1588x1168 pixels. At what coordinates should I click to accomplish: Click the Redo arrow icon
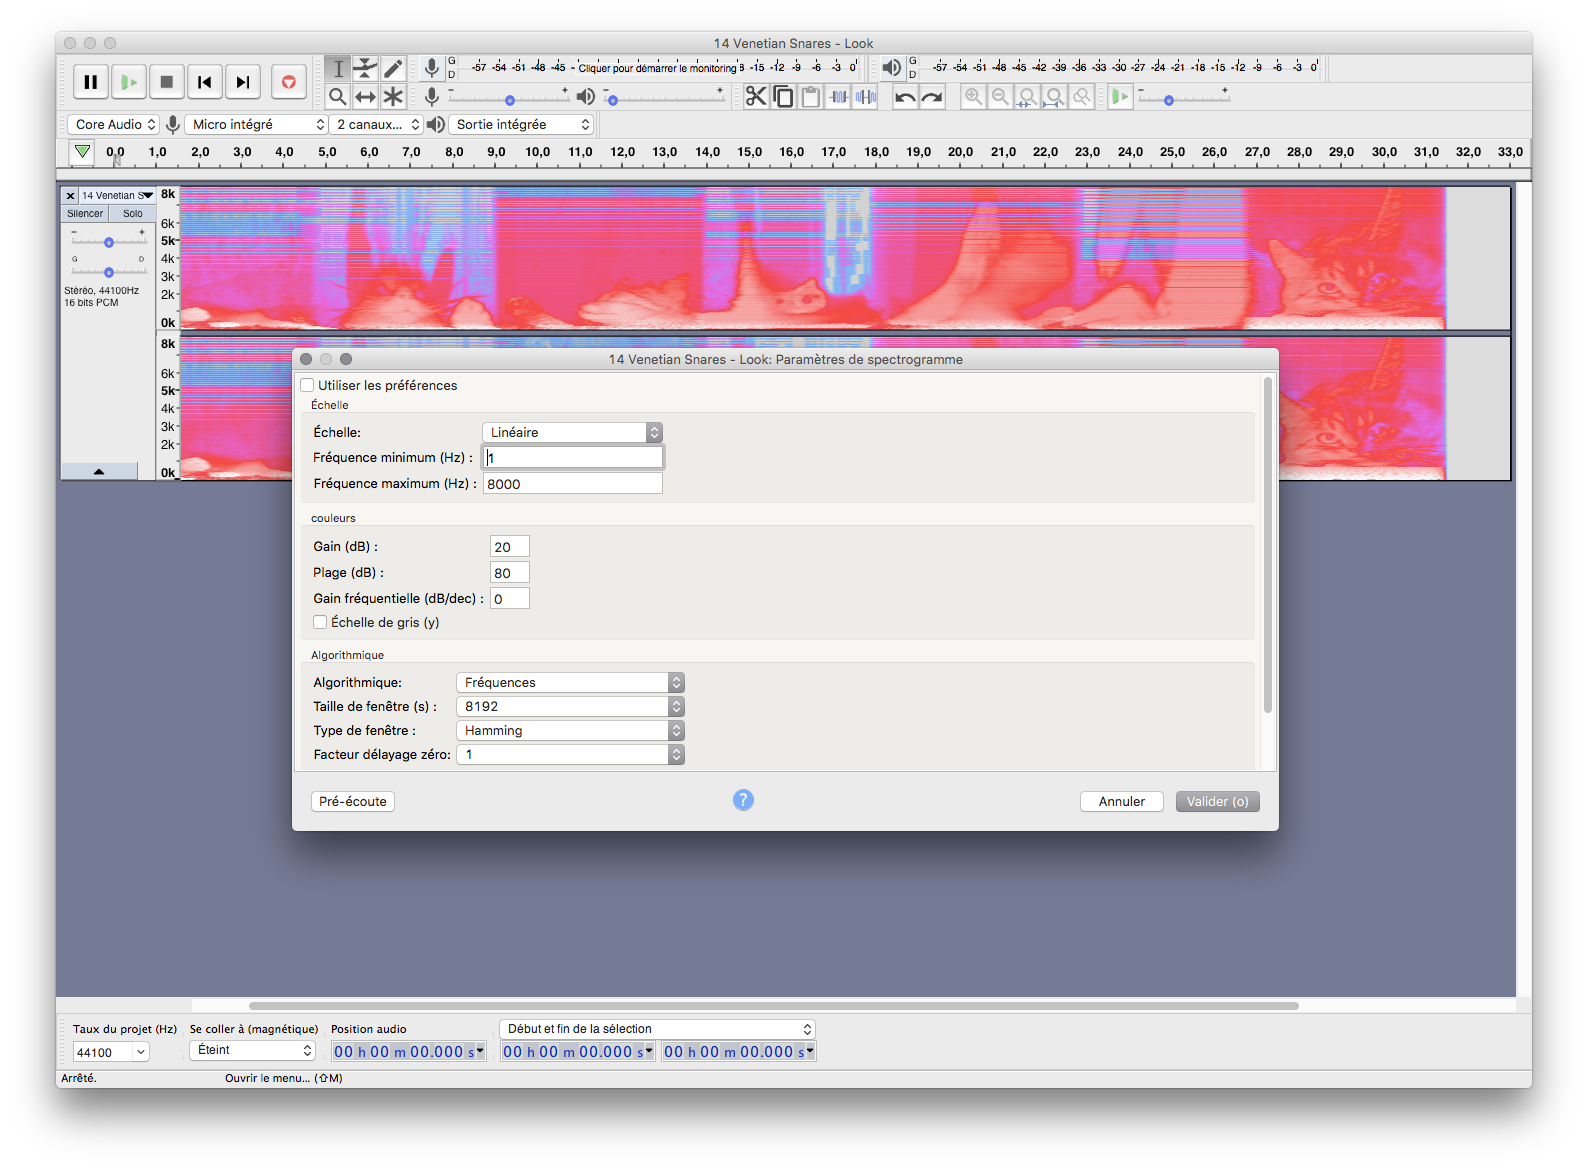[932, 96]
